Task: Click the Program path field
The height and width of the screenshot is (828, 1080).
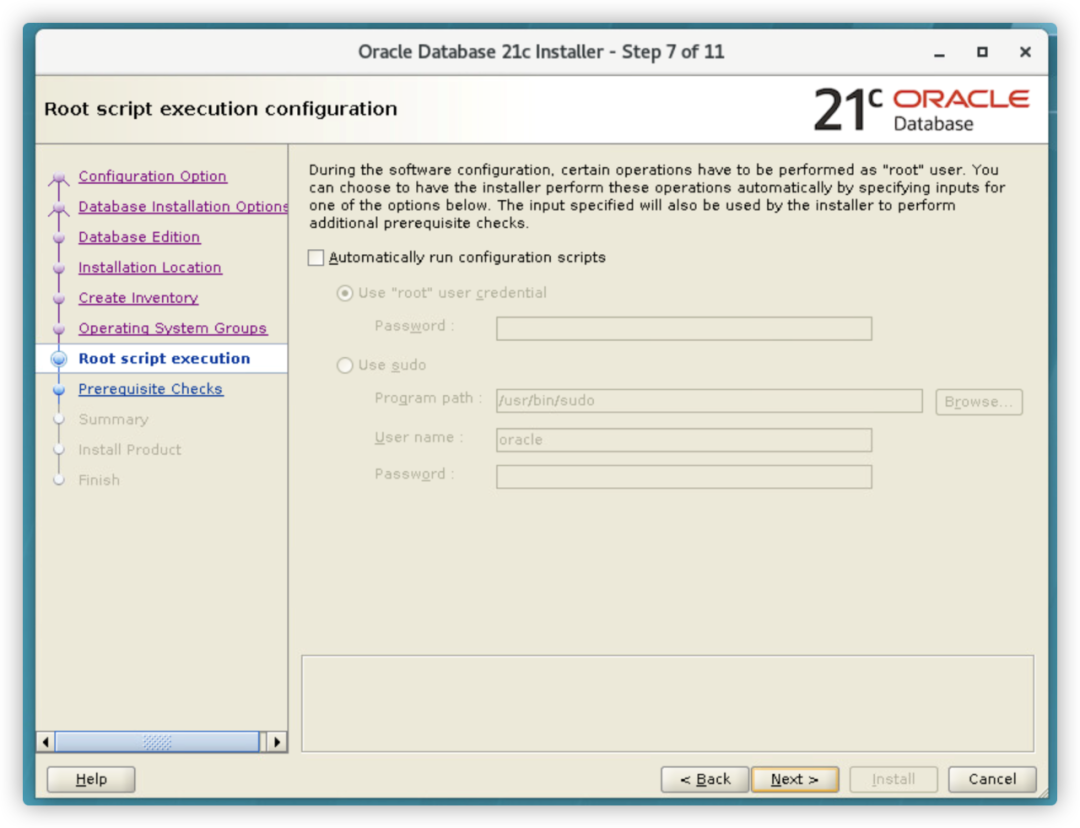Action: [709, 401]
